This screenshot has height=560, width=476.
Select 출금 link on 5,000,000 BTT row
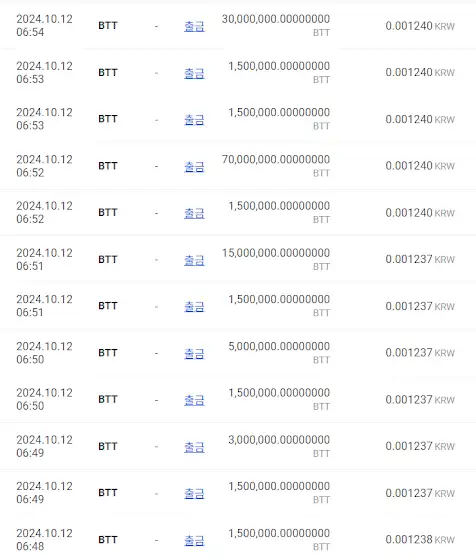(x=194, y=354)
